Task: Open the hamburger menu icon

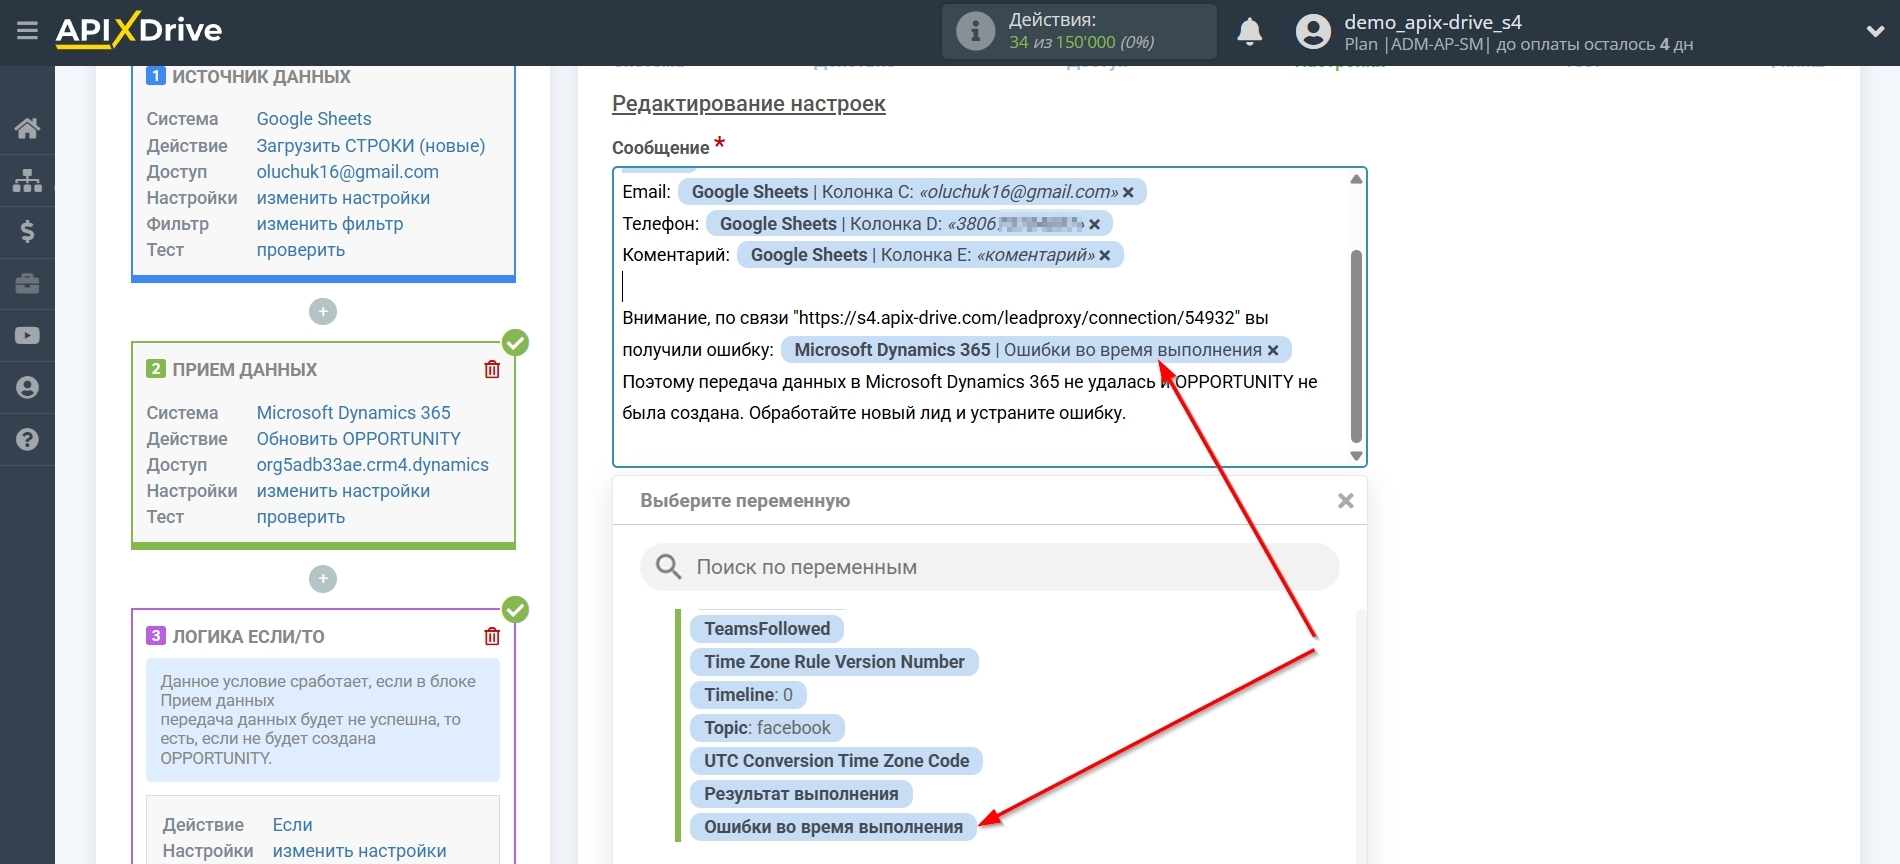Action: coord(27,31)
